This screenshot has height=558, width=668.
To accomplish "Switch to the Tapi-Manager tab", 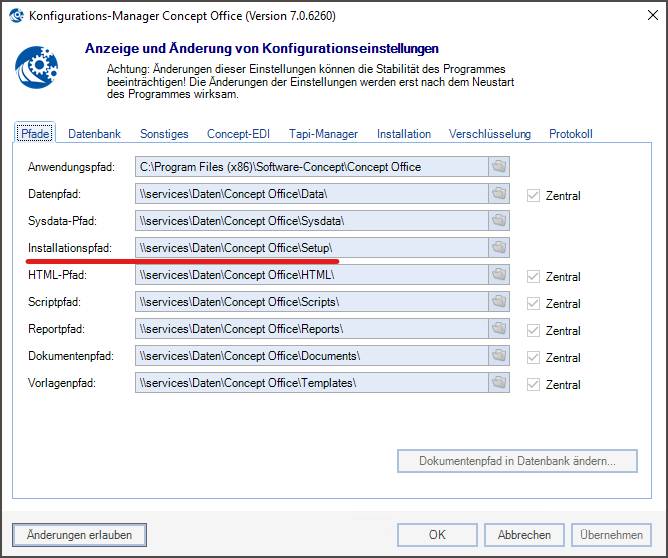I will pos(323,134).
